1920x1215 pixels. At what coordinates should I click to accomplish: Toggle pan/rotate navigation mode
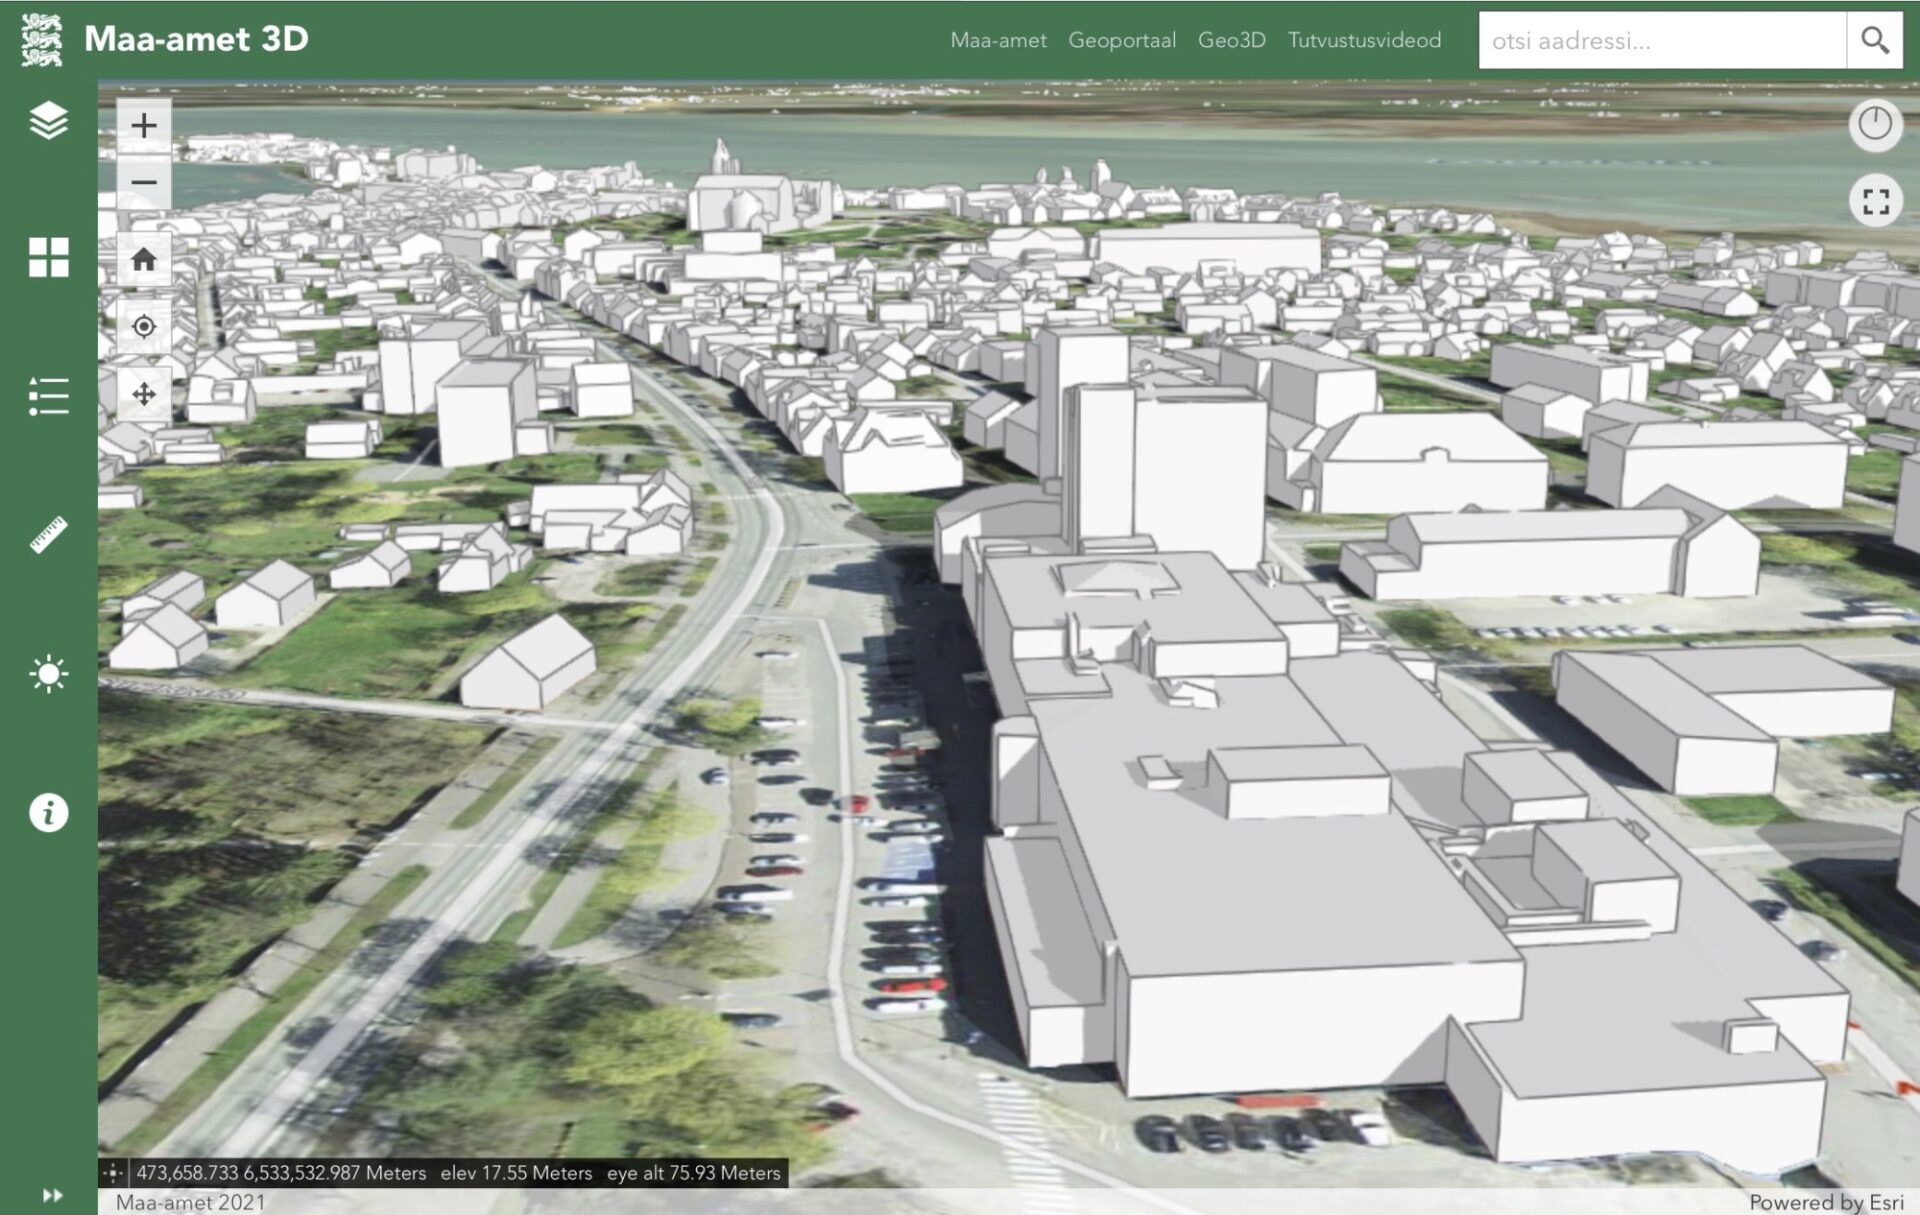(x=144, y=394)
